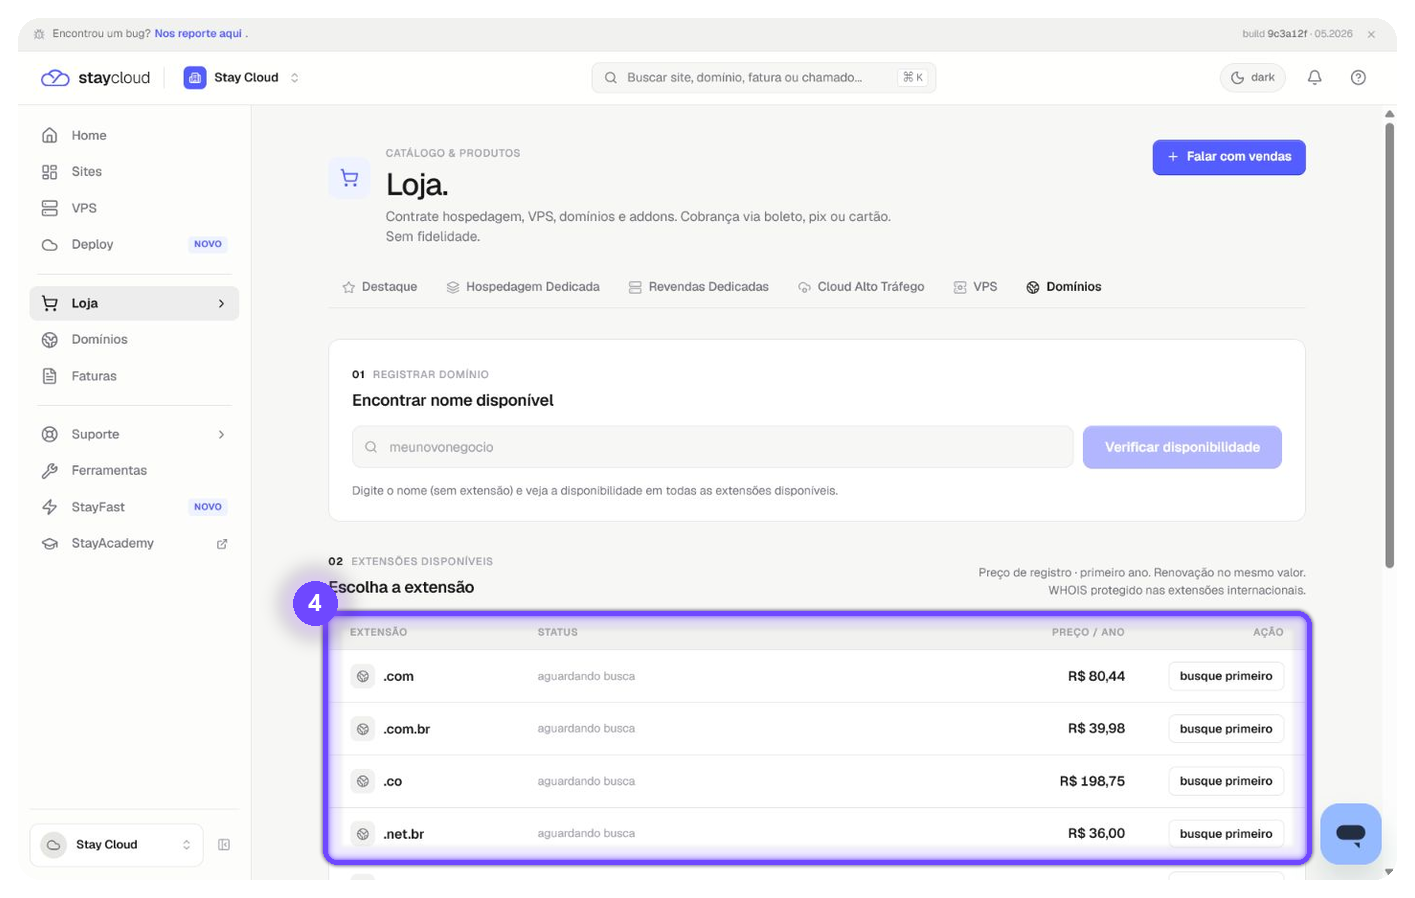Click the Loja cart icon in the sidebar
1415x898 pixels.
coord(50,303)
